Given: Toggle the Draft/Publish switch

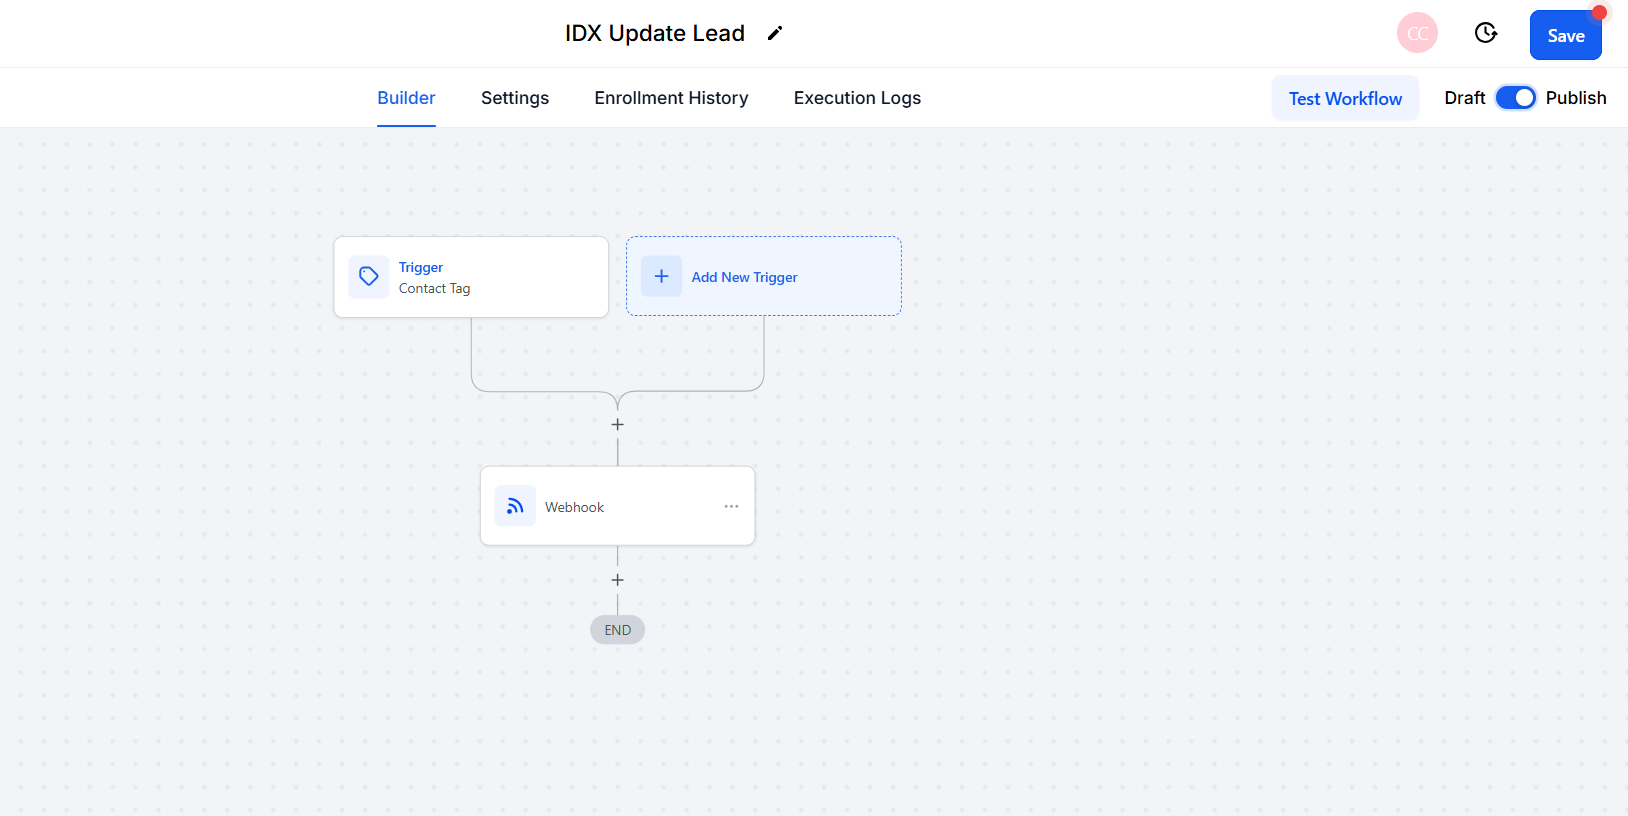Looking at the screenshot, I should pyautogui.click(x=1515, y=98).
